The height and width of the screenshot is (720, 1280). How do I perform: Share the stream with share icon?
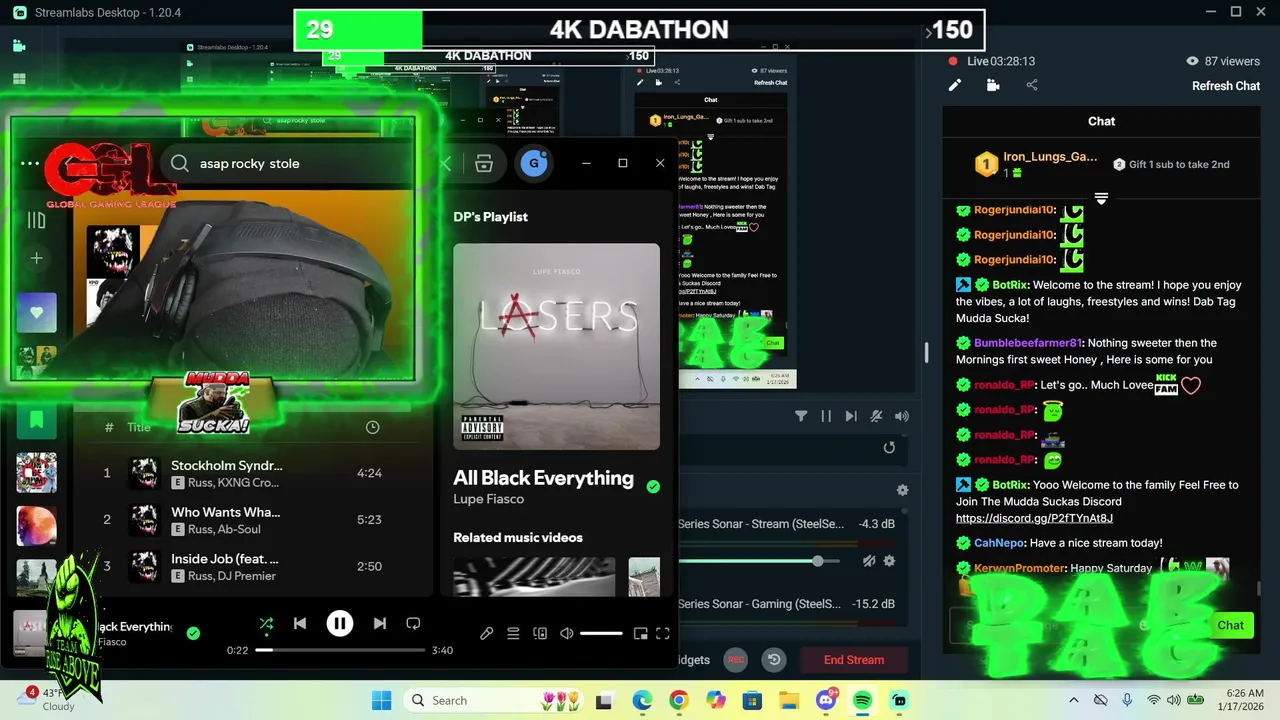click(x=1032, y=85)
